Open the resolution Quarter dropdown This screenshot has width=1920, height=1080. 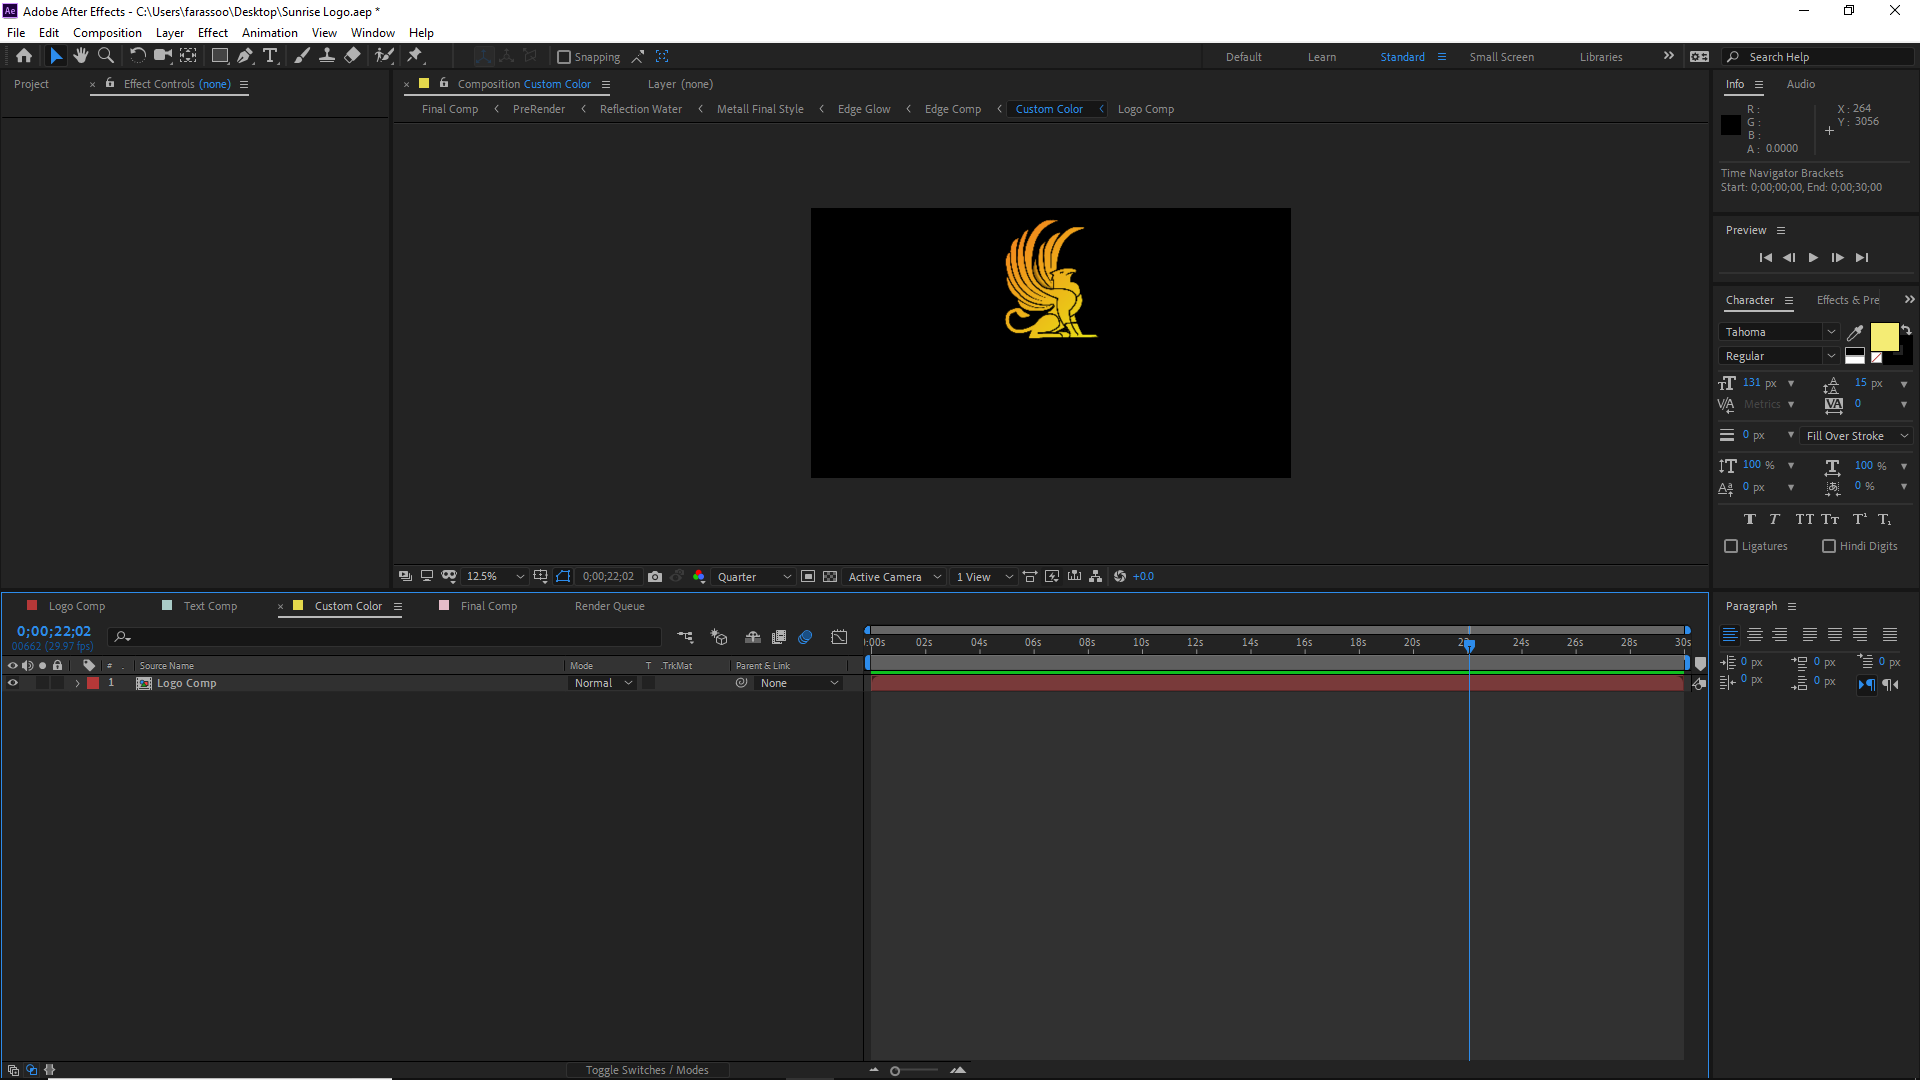click(x=753, y=576)
